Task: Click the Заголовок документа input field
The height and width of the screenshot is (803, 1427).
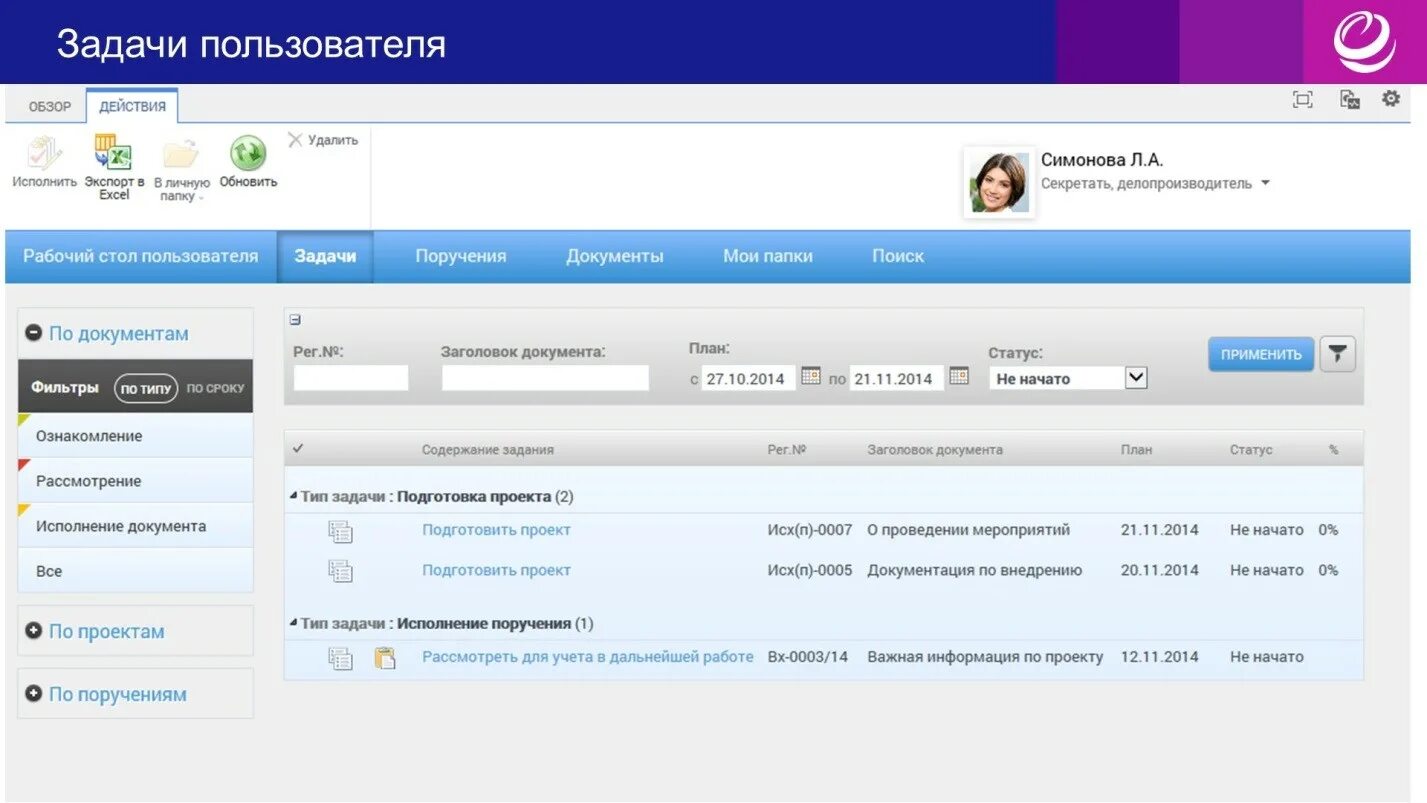Action: (x=545, y=378)
